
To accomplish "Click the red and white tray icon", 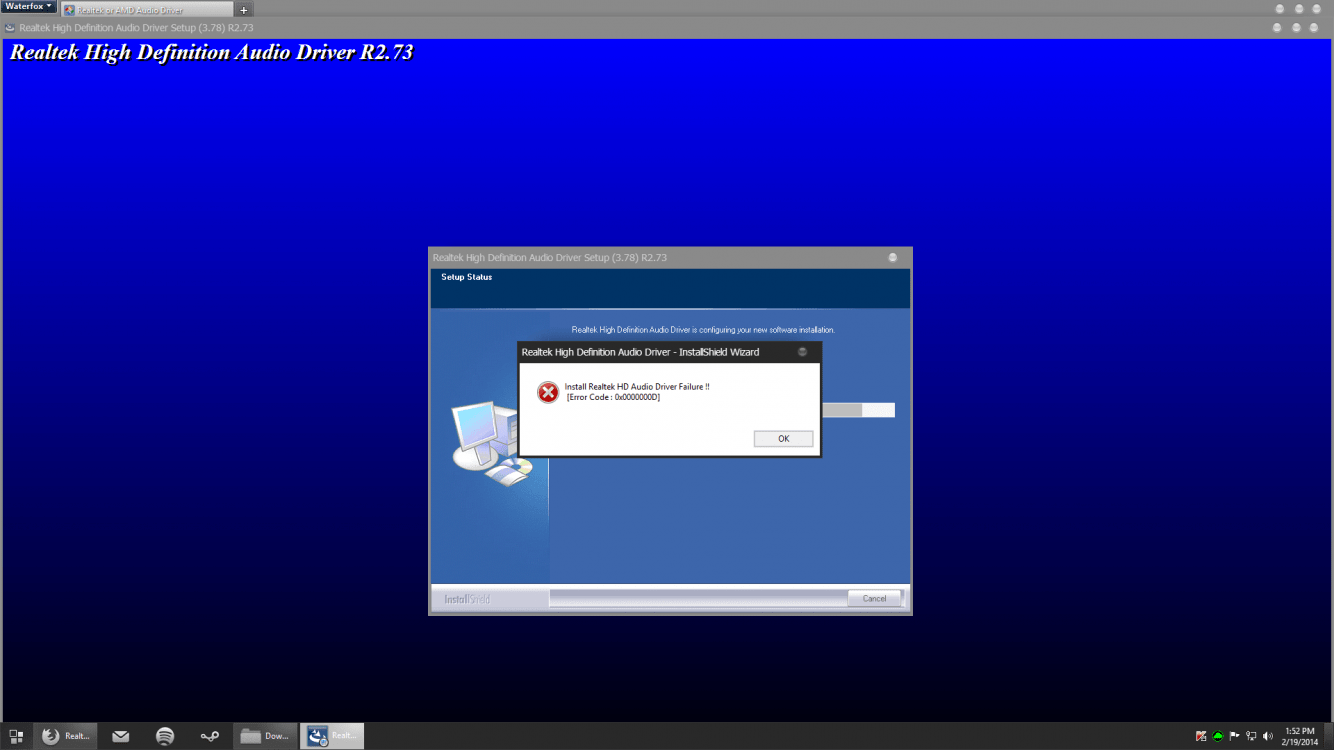I will (1201, 736).
